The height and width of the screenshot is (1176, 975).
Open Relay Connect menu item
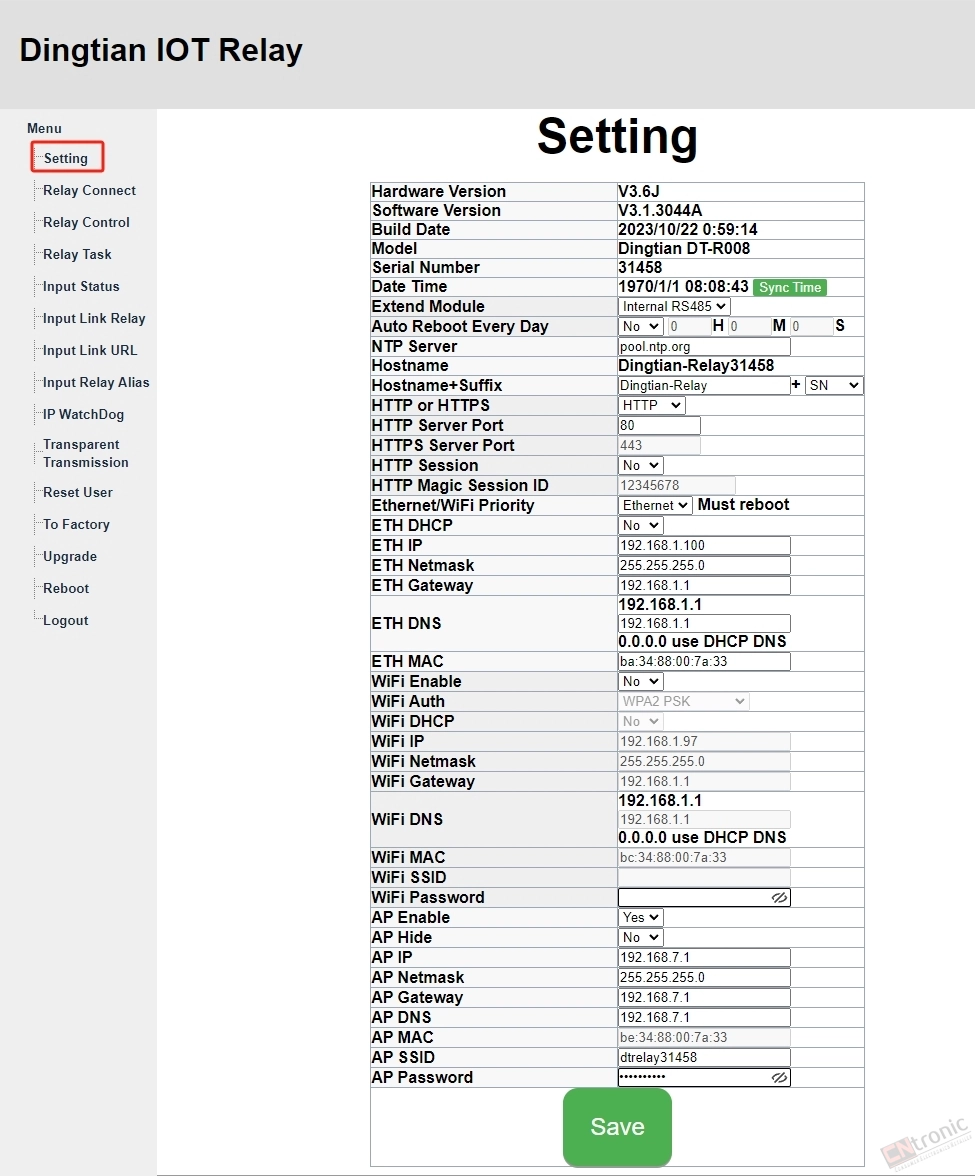tap(89, 190)
